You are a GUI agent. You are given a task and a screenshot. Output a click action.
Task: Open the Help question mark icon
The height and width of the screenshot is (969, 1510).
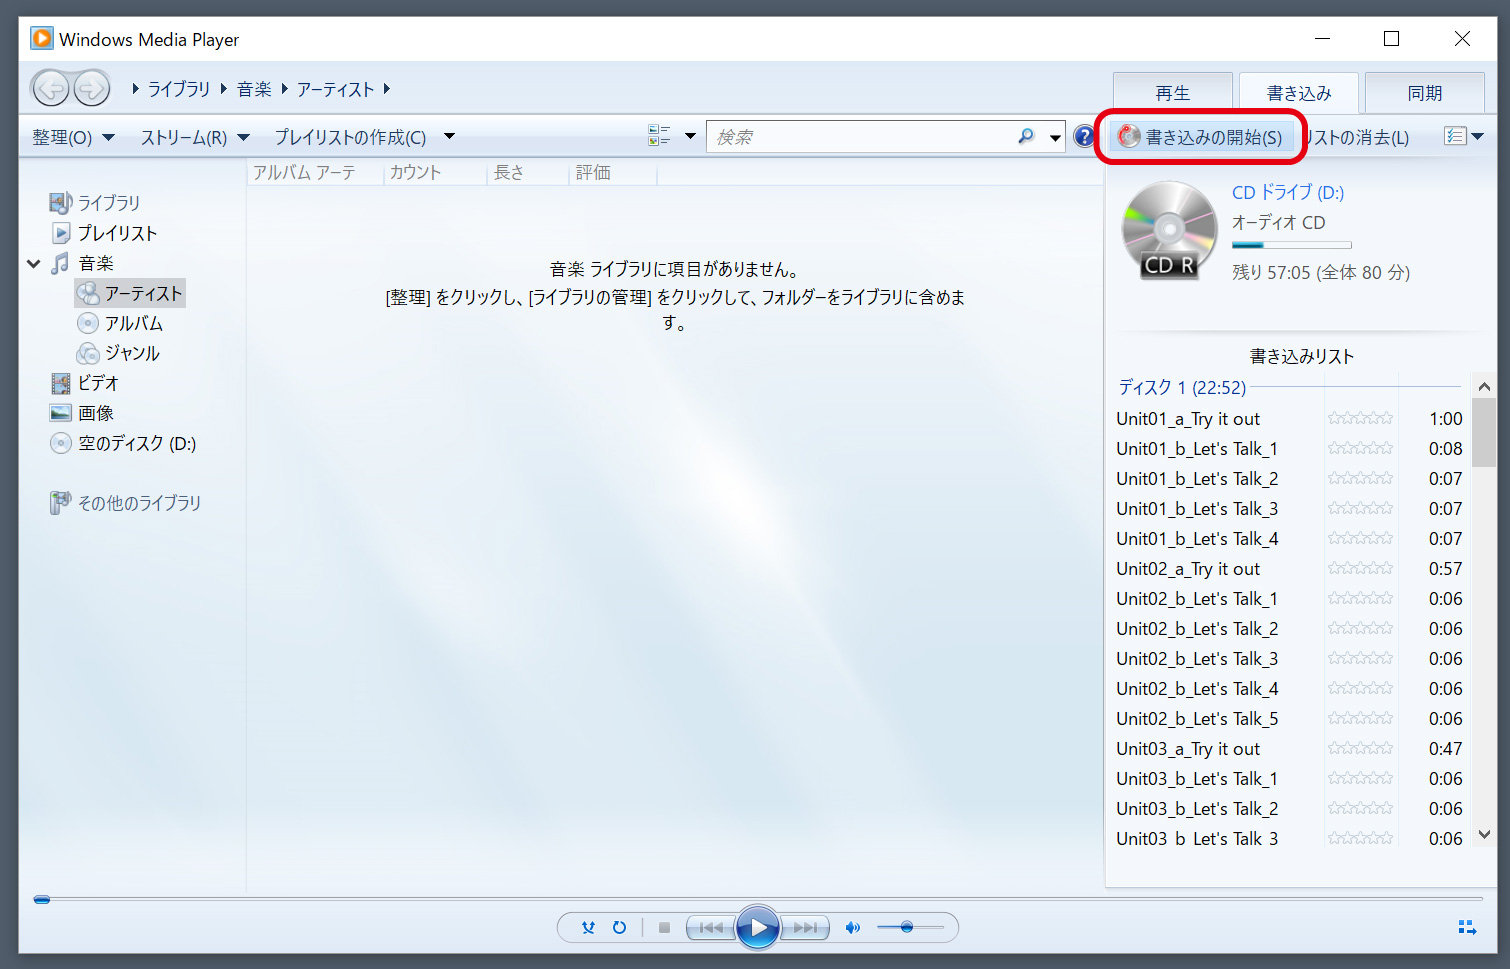[x=1084, y=137]
